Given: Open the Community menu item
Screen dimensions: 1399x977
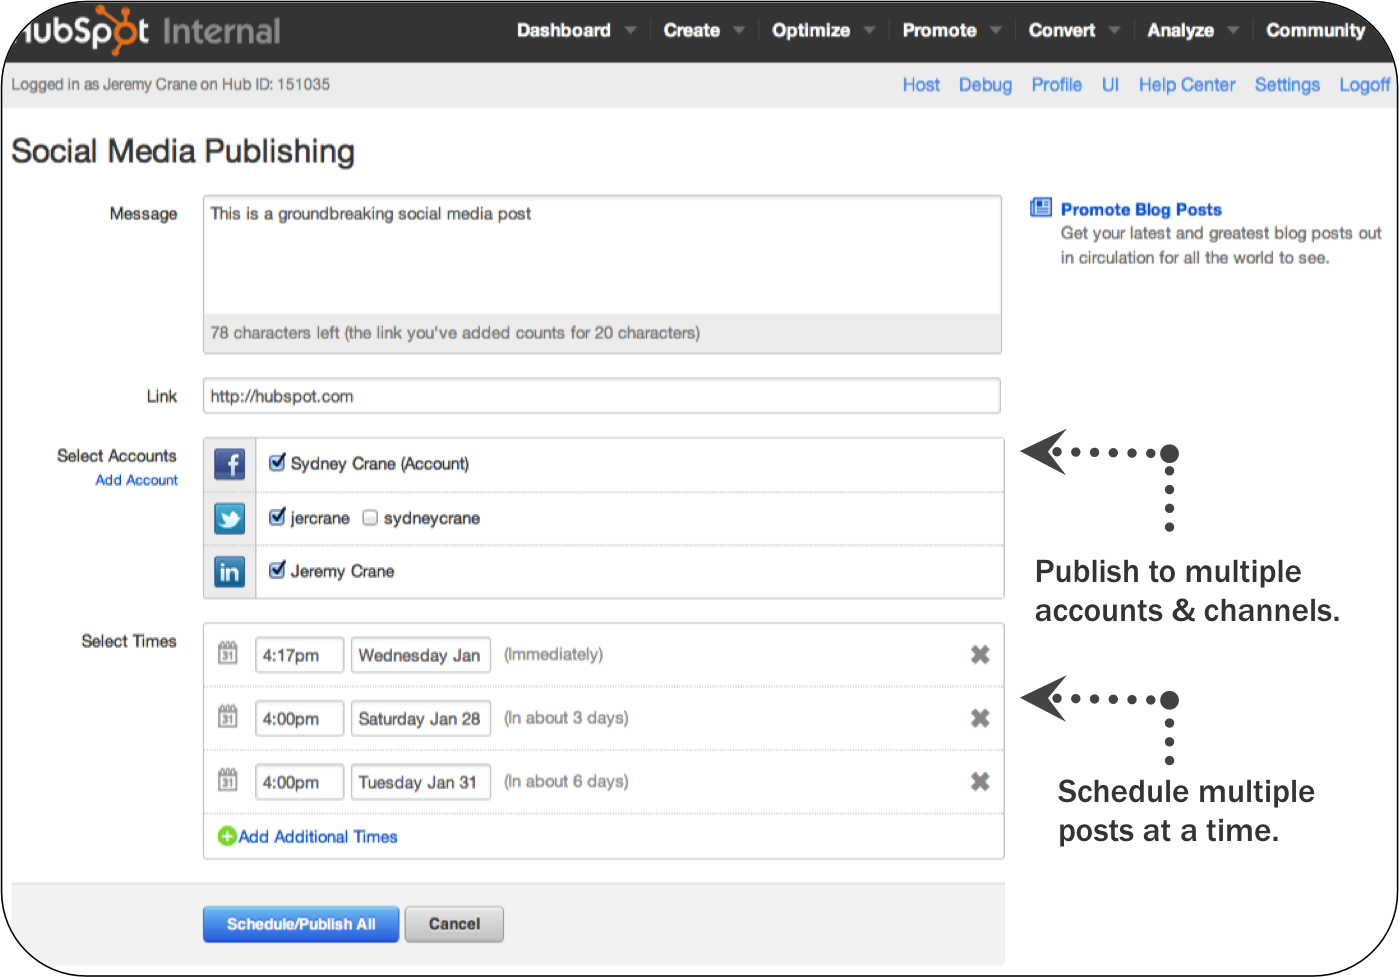Looking at the screenshot, I should (1315, 31).
